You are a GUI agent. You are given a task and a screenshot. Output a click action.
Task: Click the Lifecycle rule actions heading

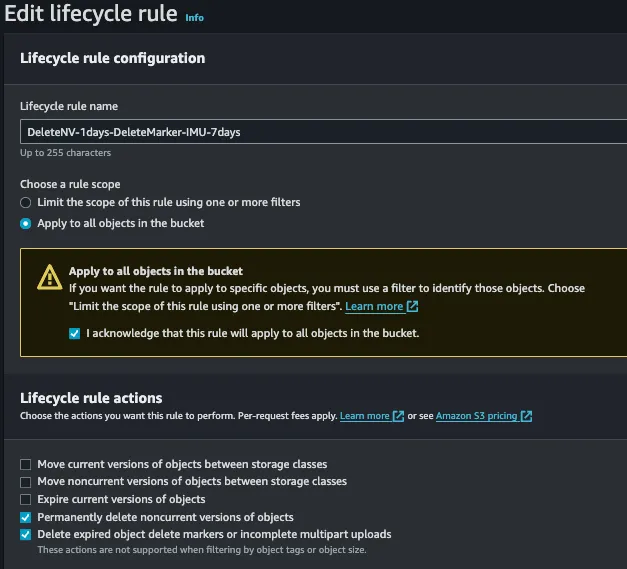(x=91, y=398)
